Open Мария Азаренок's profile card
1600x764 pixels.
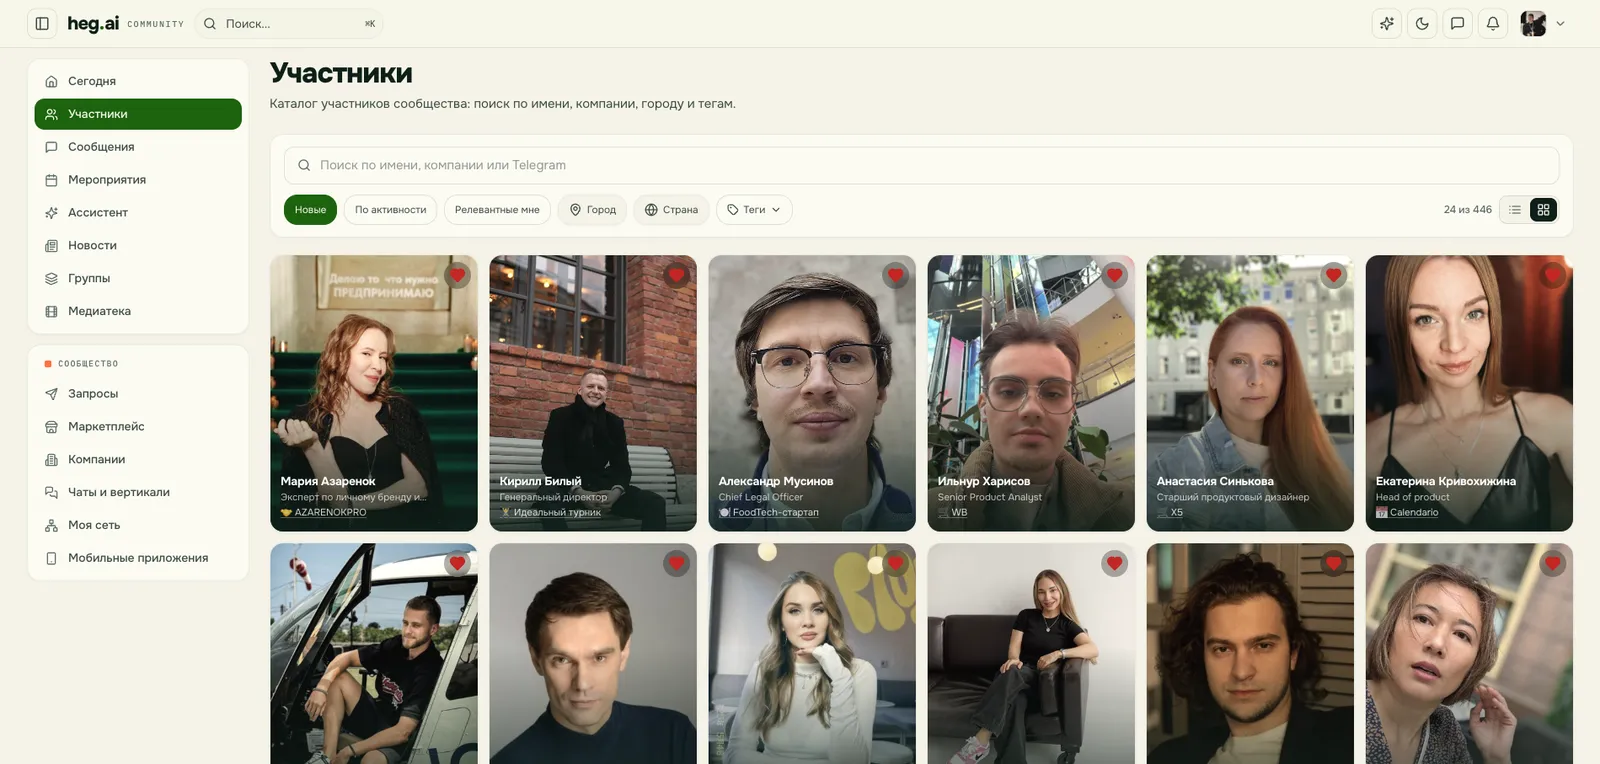(x=374, y=393)
